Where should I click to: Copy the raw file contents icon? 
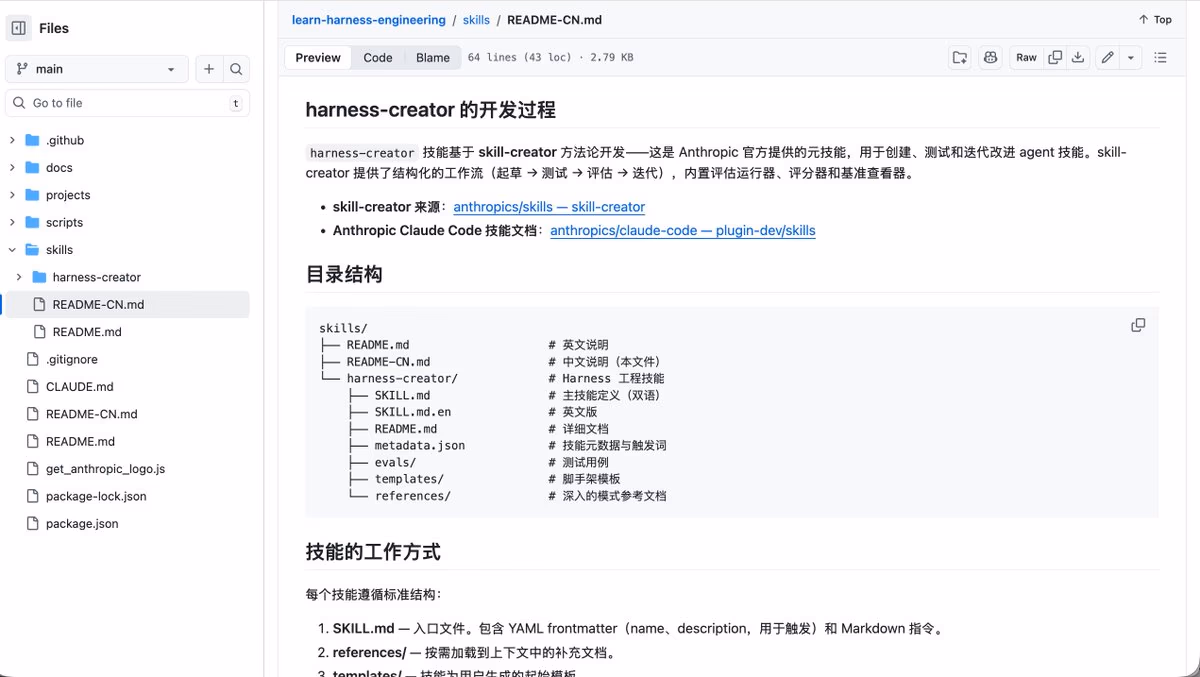click(1055, 57)
